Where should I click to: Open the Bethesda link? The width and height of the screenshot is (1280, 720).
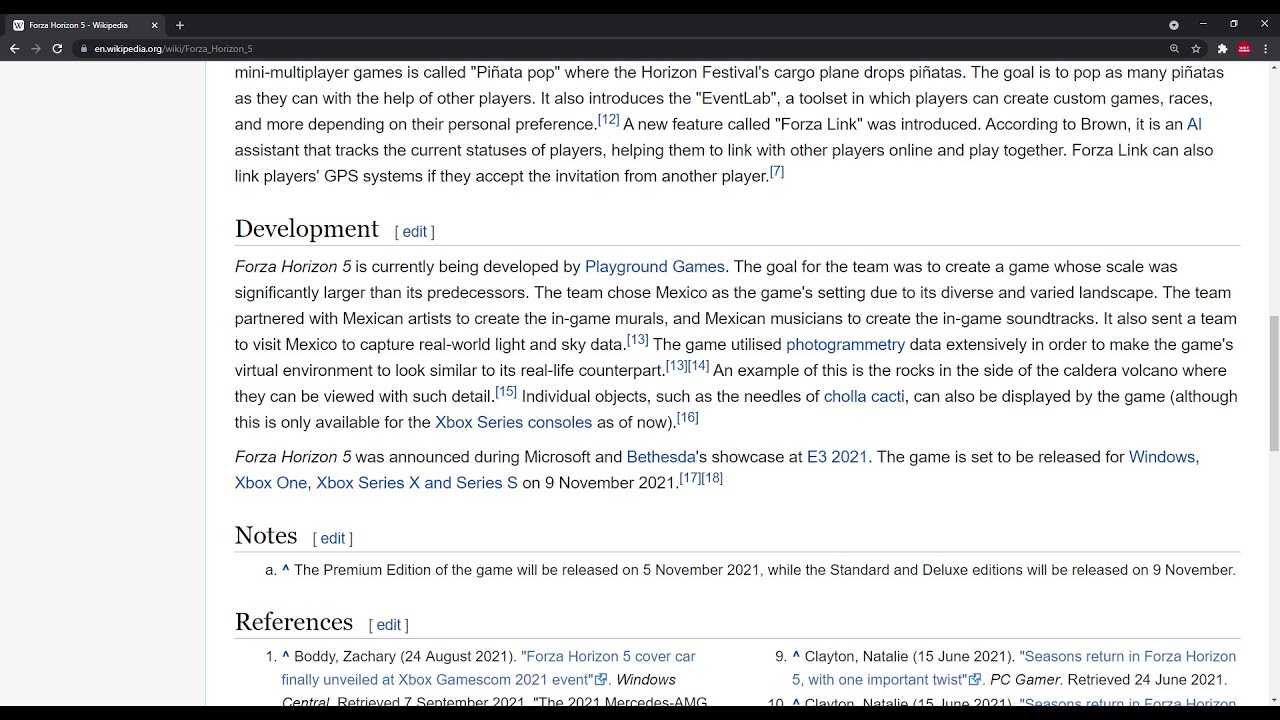coord(661,457)
